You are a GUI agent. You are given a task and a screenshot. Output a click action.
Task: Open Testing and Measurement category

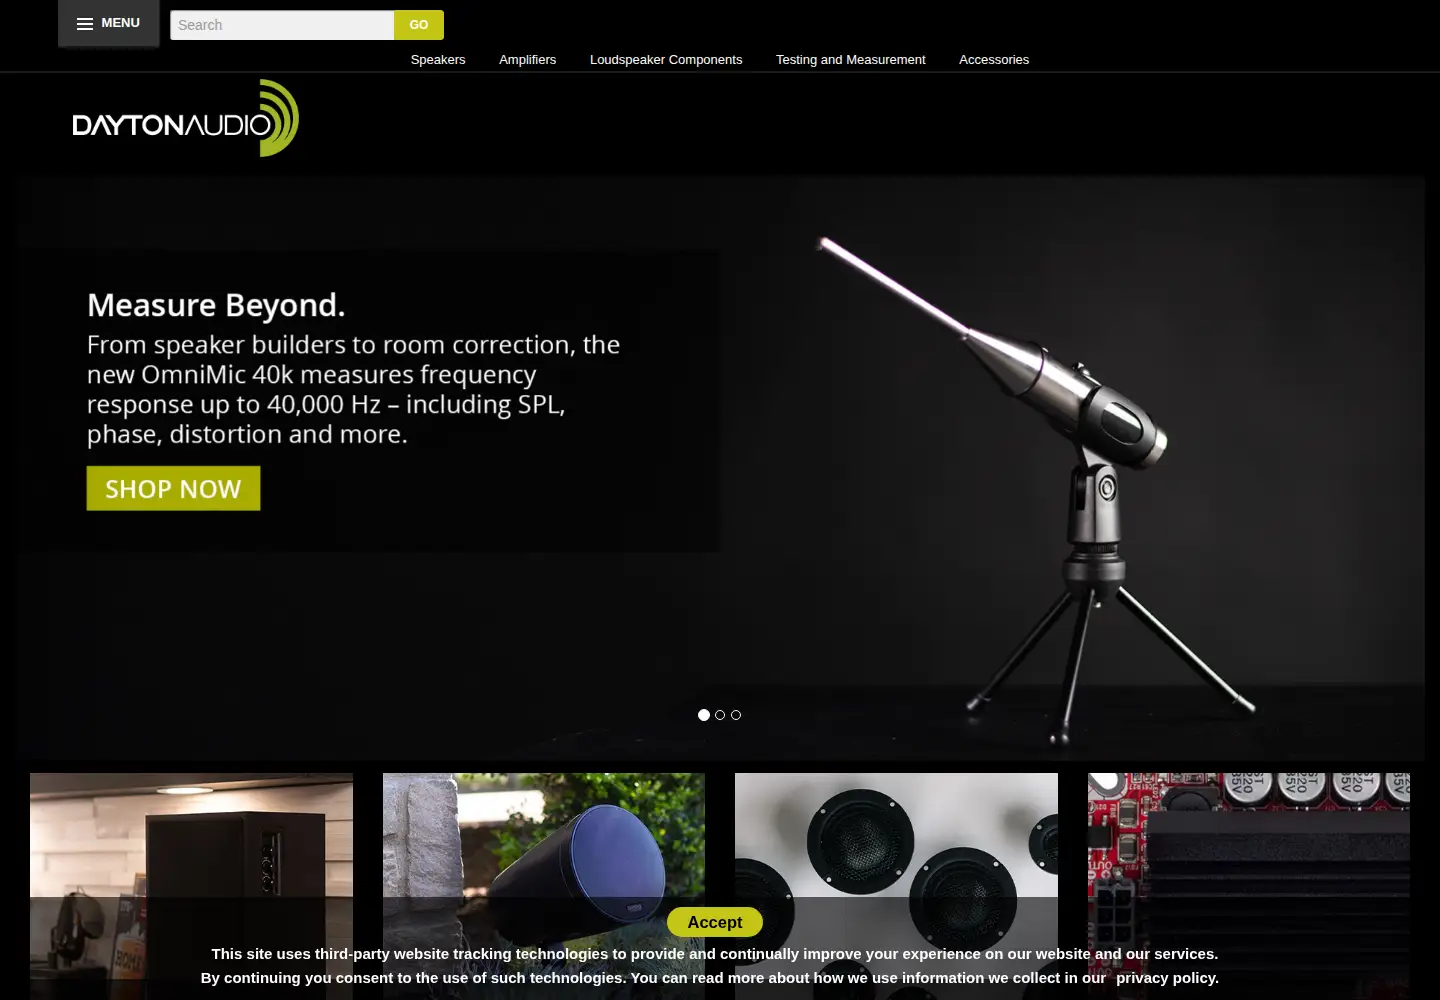[851, 60]
